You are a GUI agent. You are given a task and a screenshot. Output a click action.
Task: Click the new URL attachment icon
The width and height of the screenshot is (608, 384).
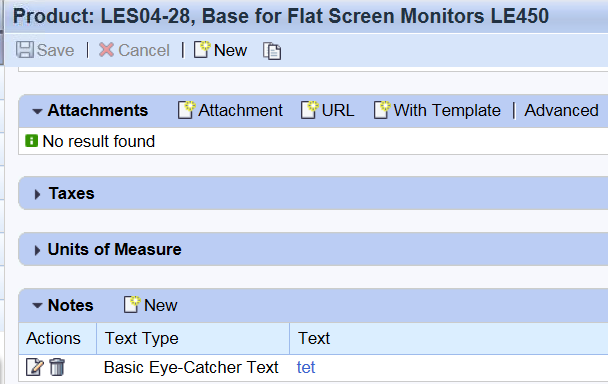[309, 110]
